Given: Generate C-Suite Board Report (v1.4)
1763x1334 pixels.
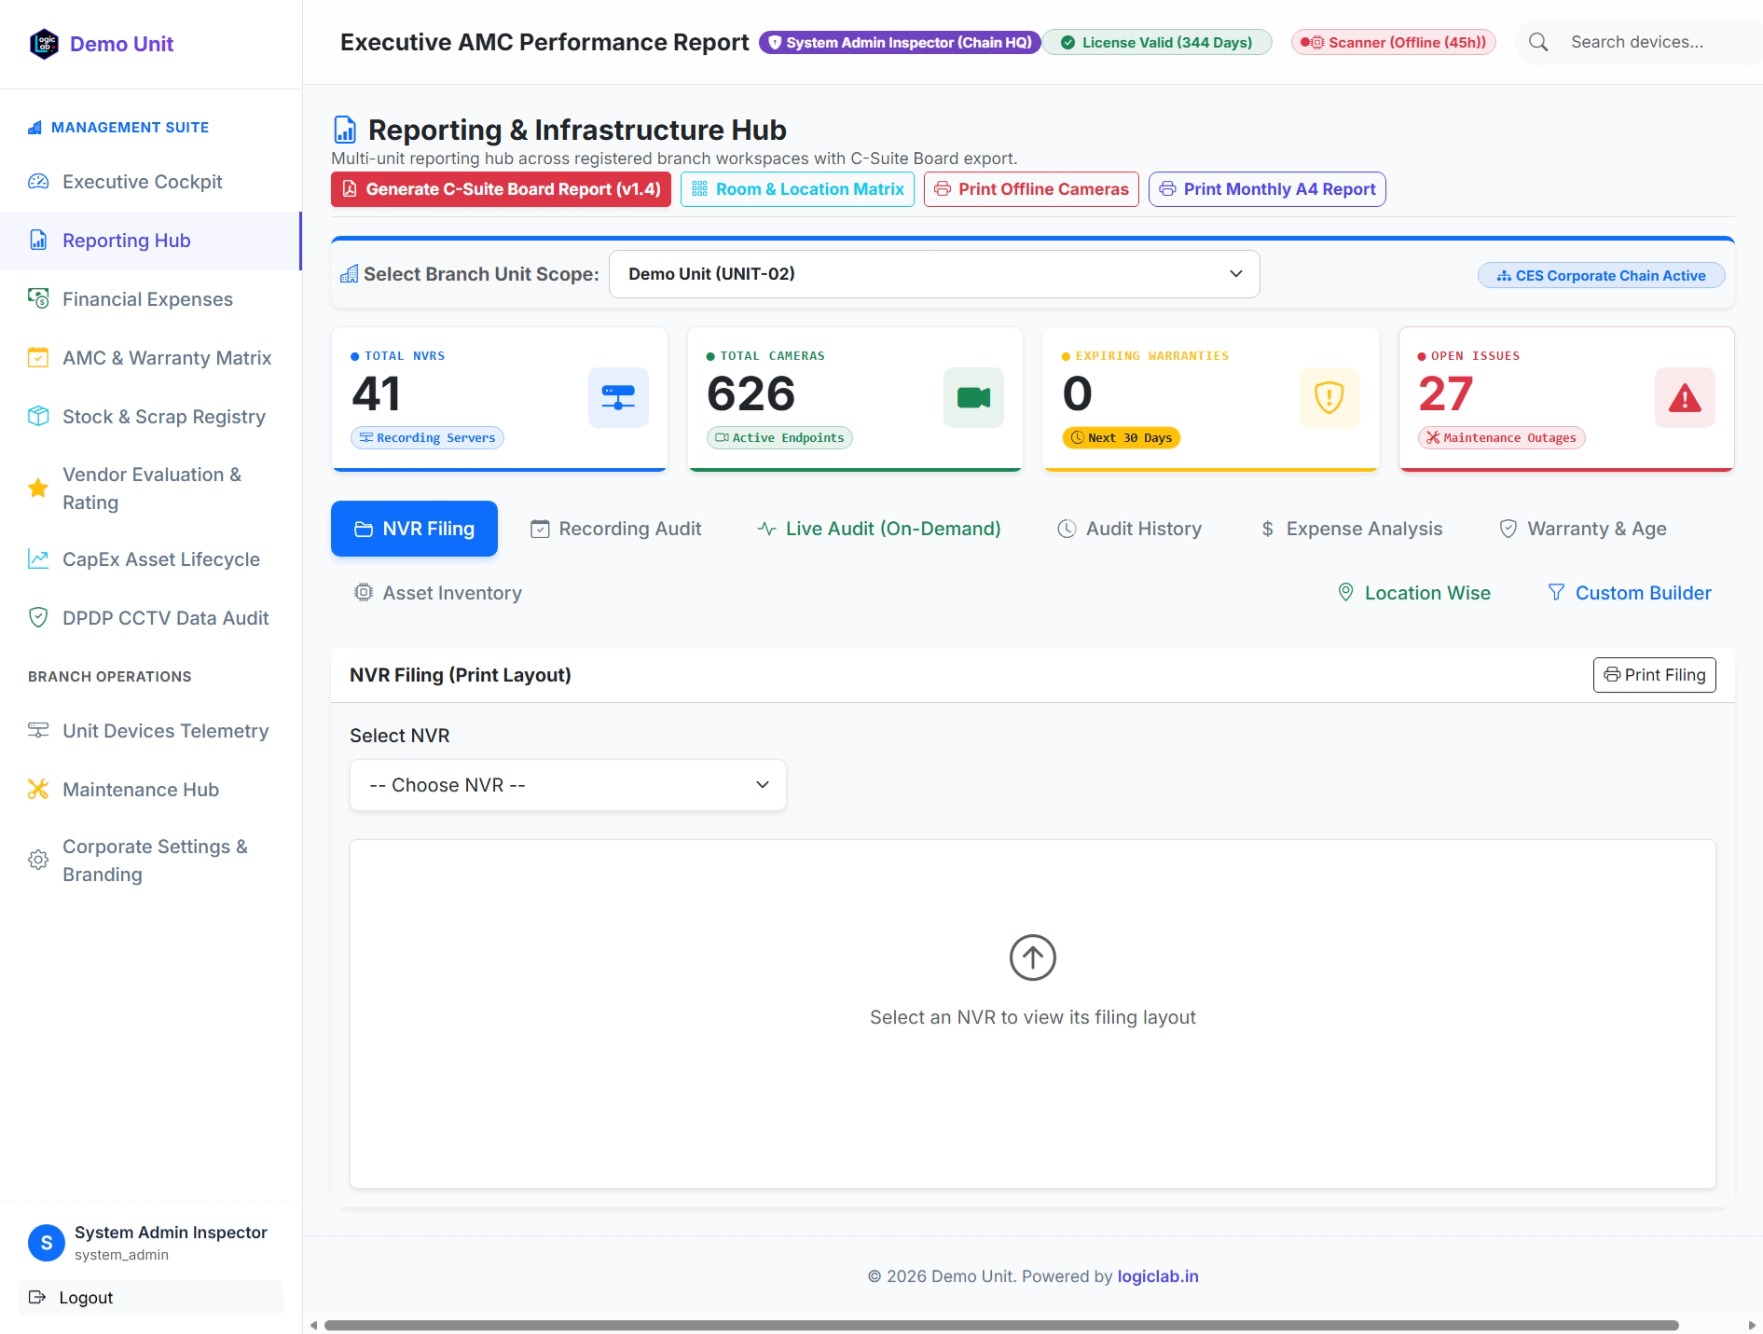Looking at the screenshot, I should [501, 189].
